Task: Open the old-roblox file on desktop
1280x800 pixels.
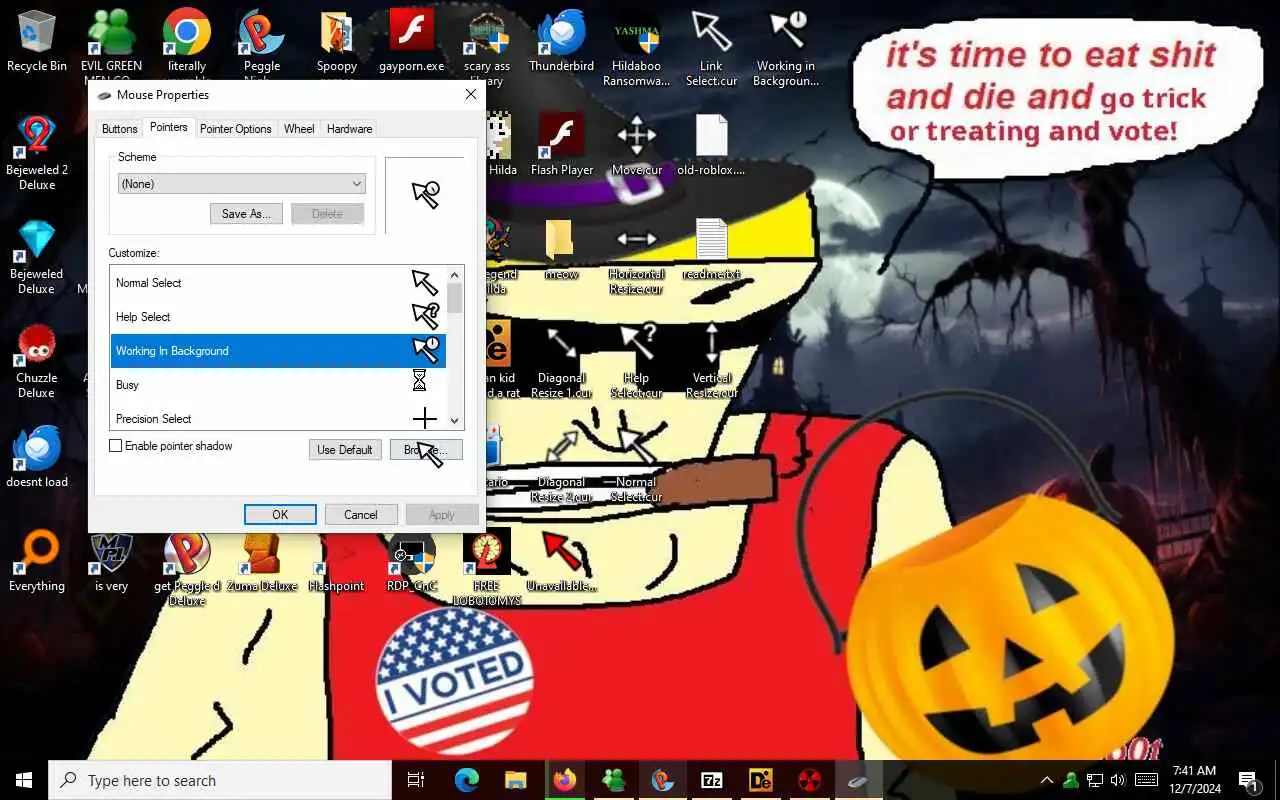Action: 711,145
